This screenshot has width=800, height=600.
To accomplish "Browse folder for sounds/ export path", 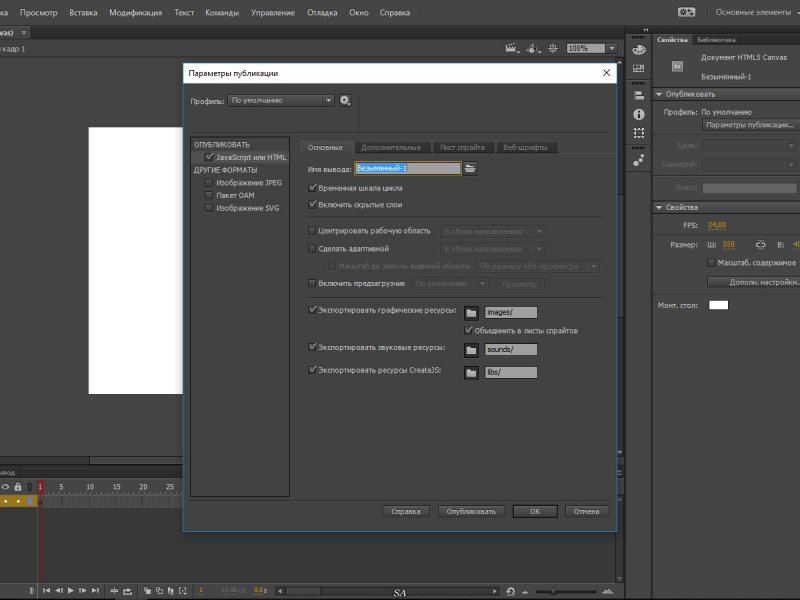I will 471,350.
